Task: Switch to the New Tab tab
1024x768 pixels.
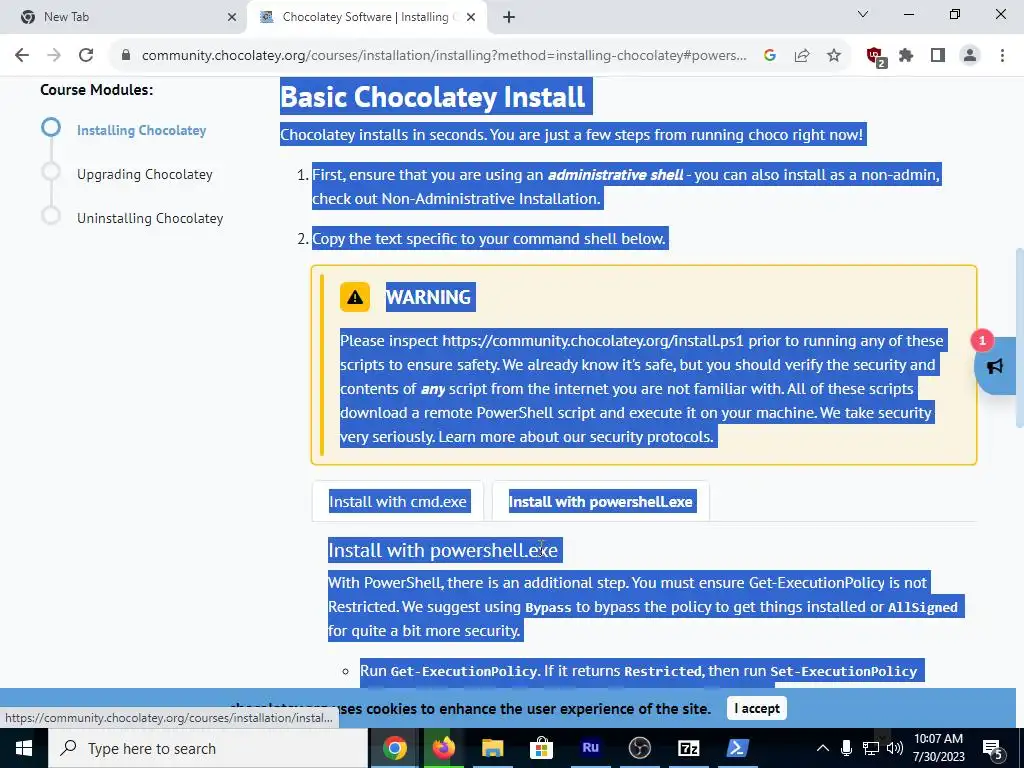Action: coord(124,18)
